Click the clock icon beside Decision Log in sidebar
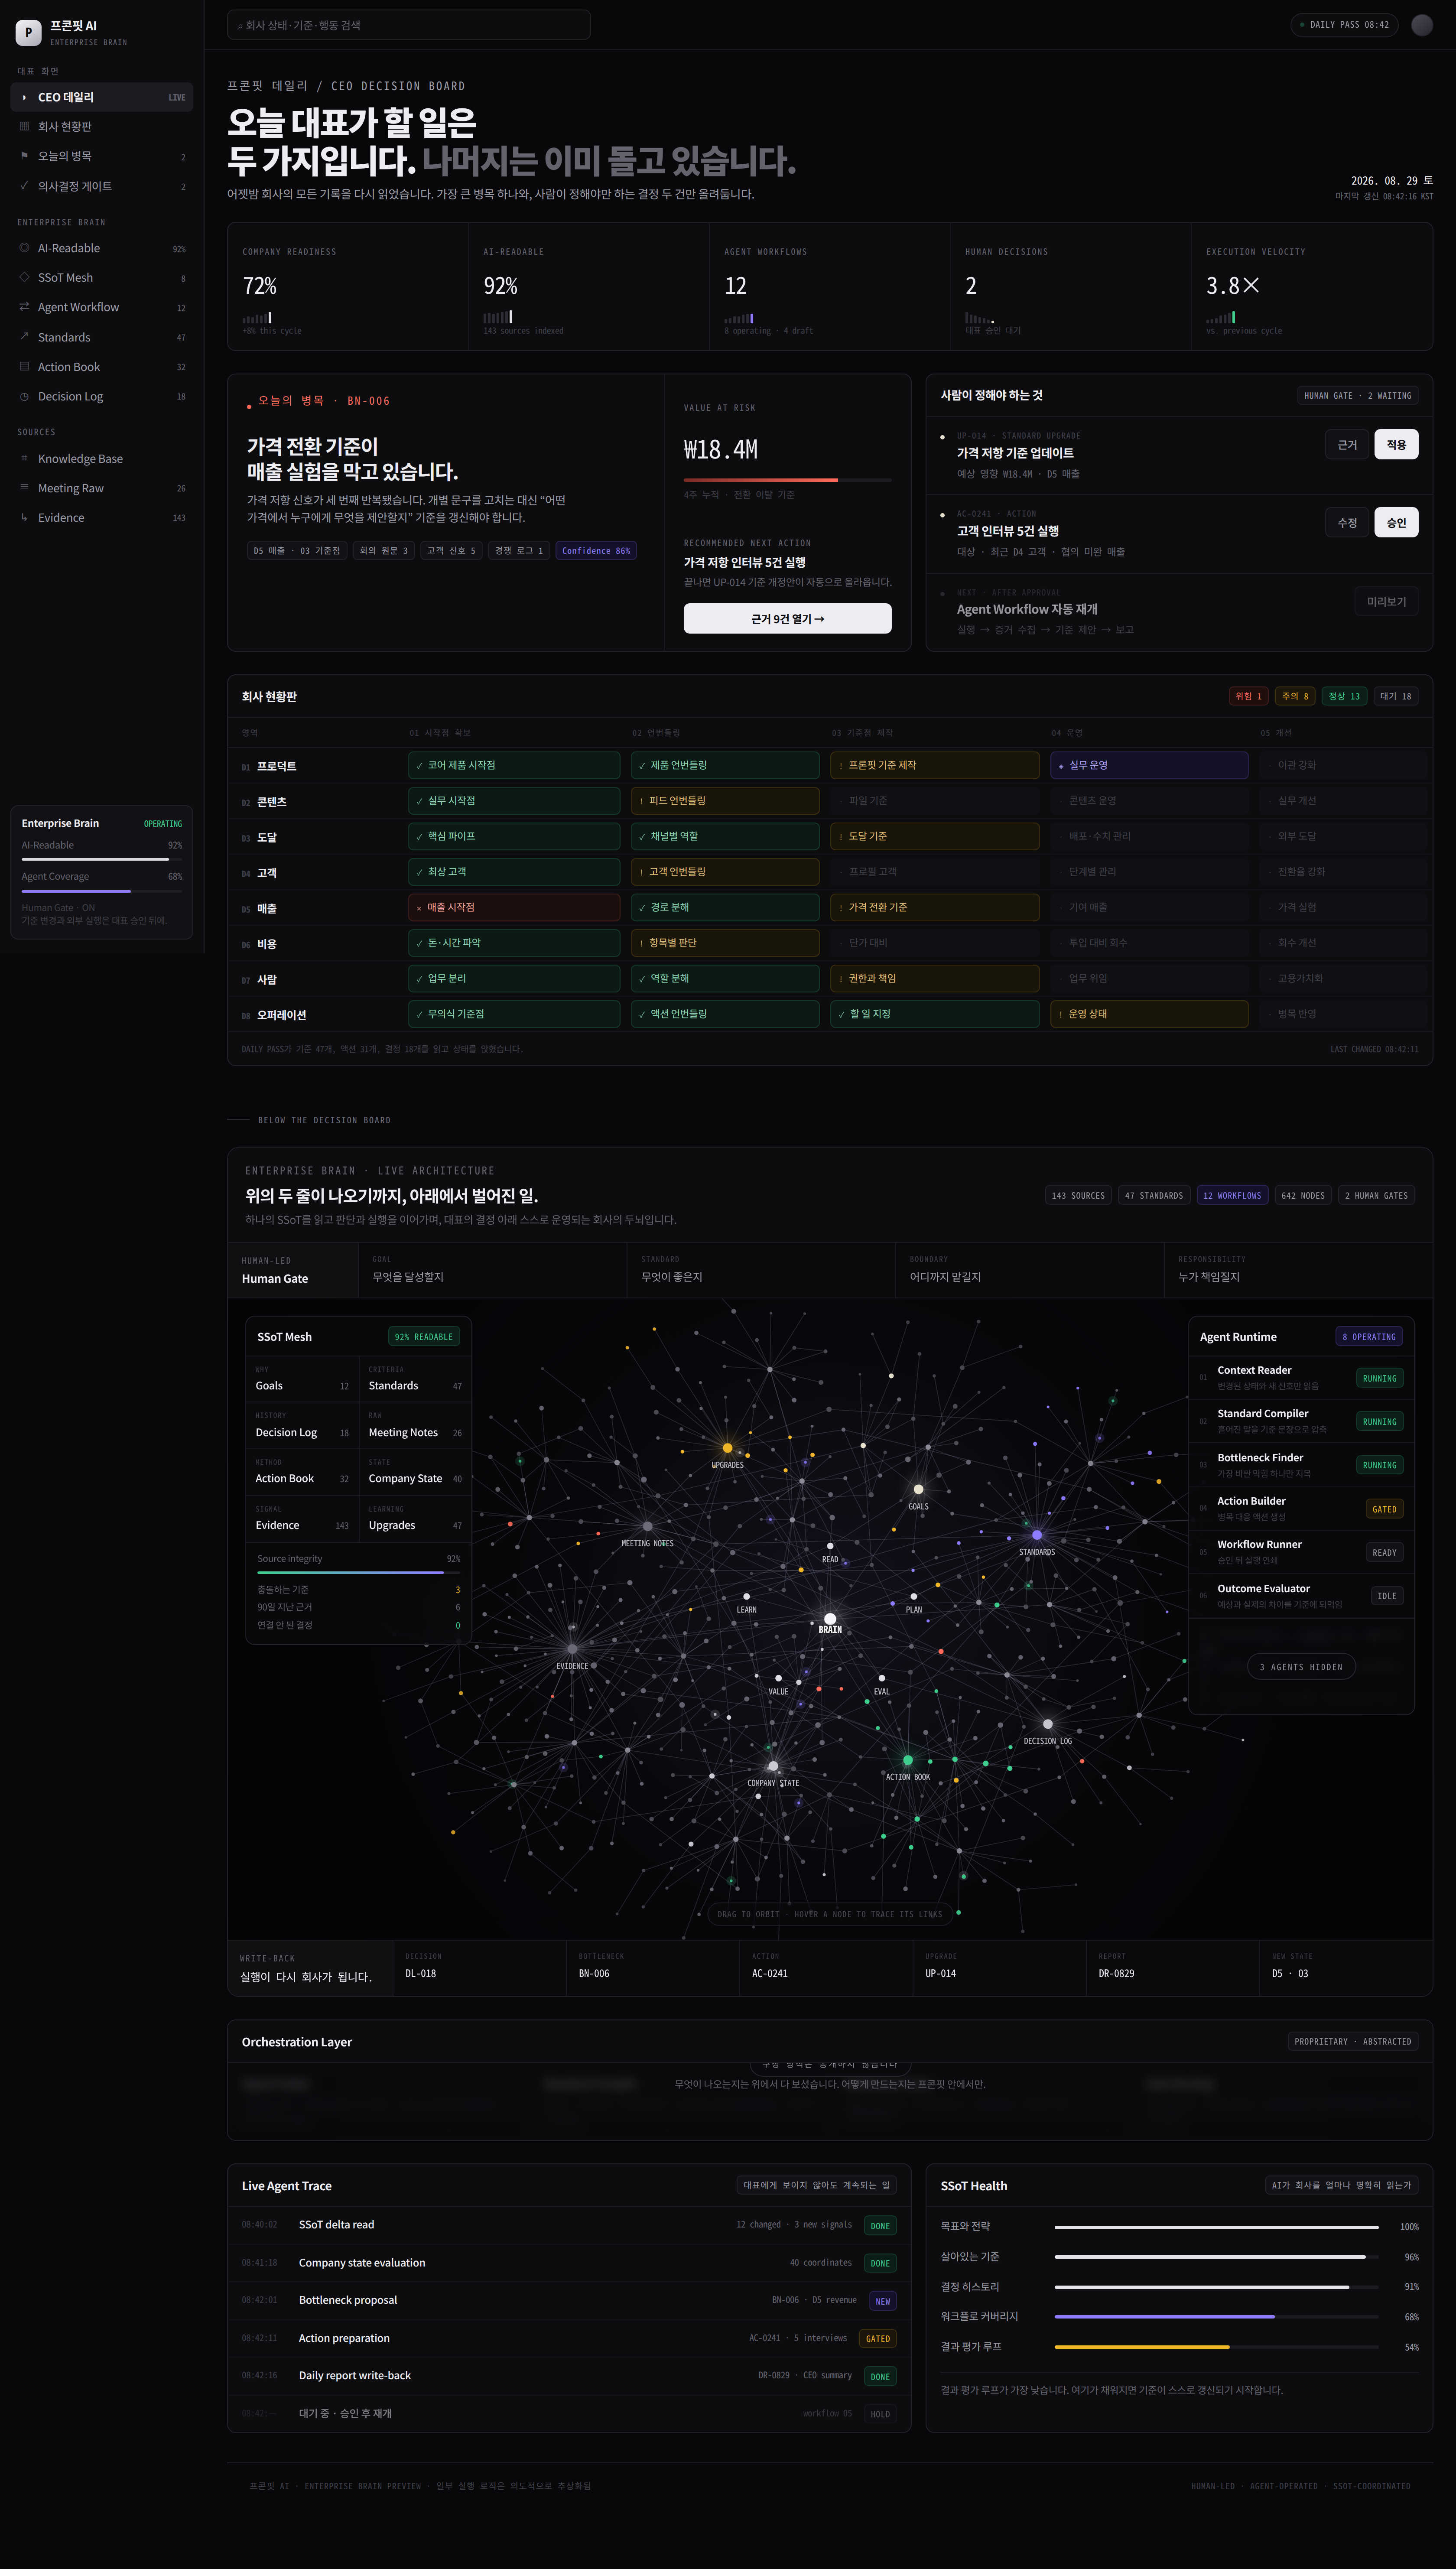Image resolution: width=1456 pixels, height=2569 pixels. [24, 397]
